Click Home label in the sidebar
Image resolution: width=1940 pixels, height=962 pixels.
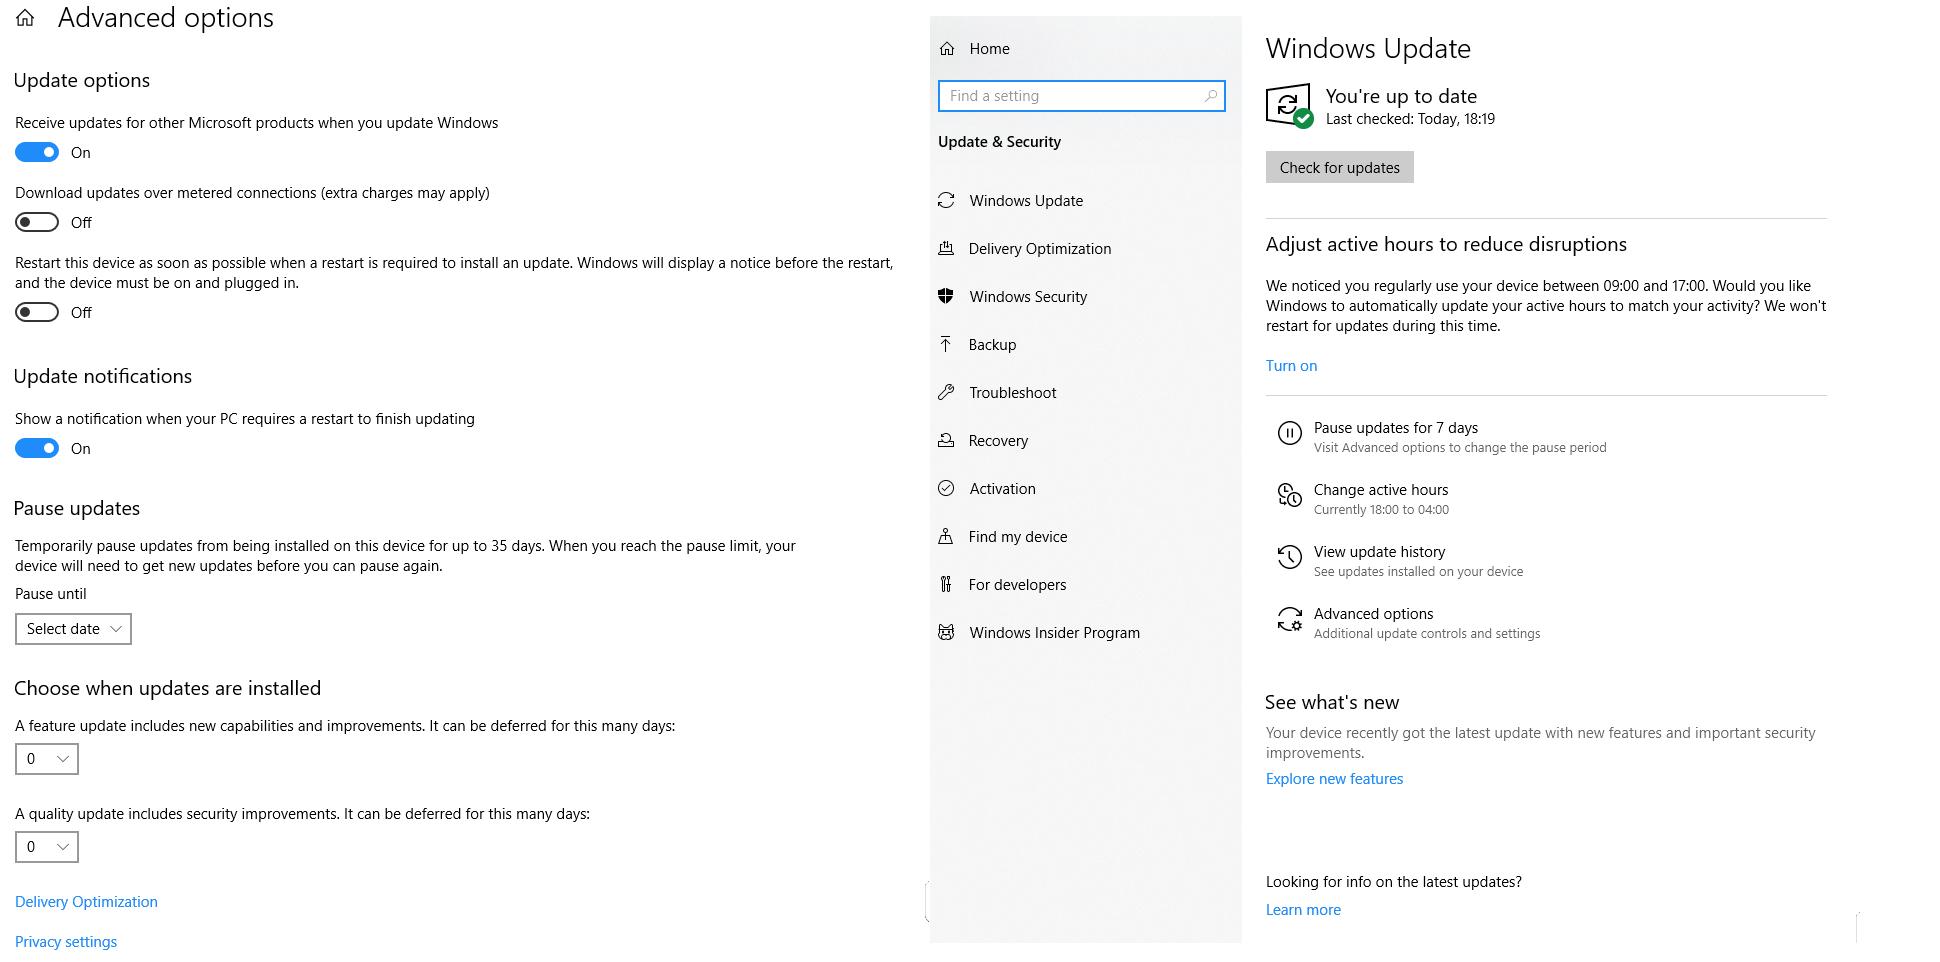[989, 49]
